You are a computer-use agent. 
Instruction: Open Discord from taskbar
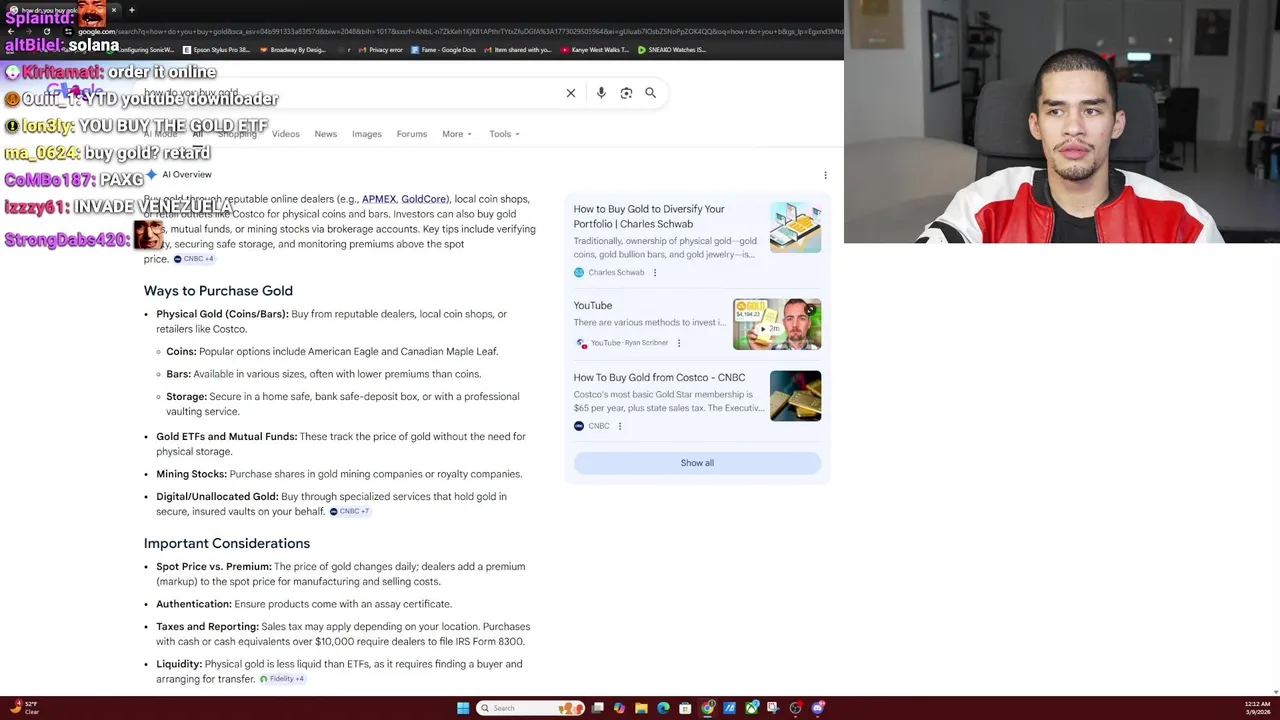coord(818,708)
